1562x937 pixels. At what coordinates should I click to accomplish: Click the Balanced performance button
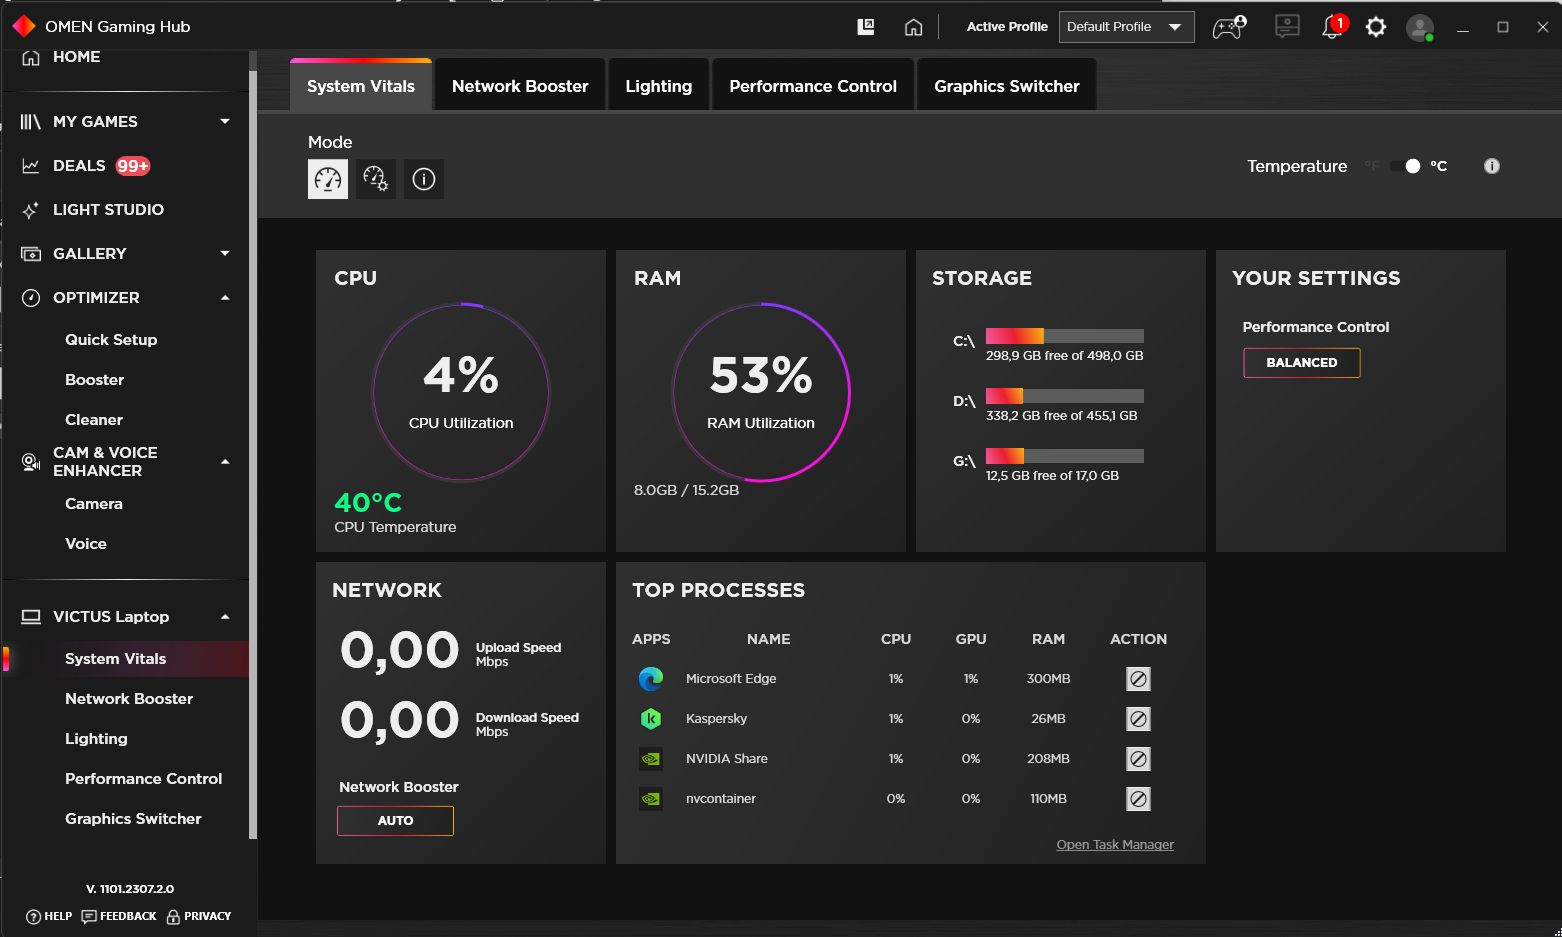pyautogui.click(x=1302, y=363)
